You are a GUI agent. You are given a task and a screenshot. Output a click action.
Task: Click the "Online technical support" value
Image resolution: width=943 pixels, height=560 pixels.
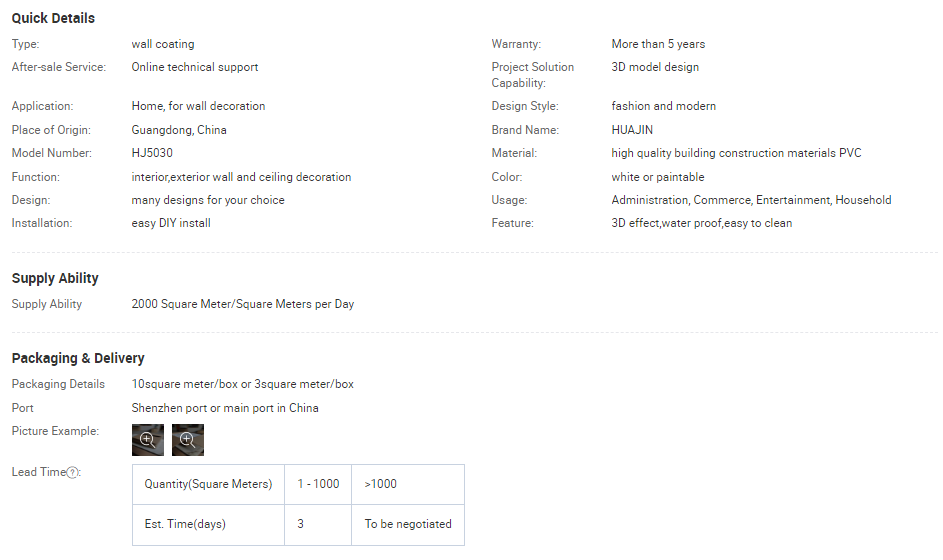[x=195, y=67]
